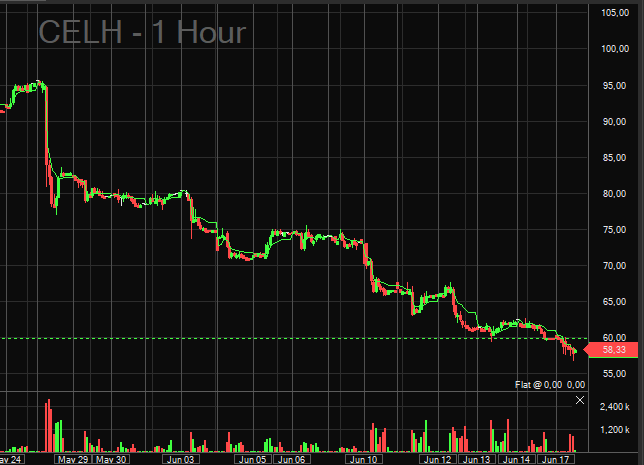Image resolution: width=644 pixels, height=465 pixels.
Task: Click the 58,33 current price marker
Action: tap(612, 350)
